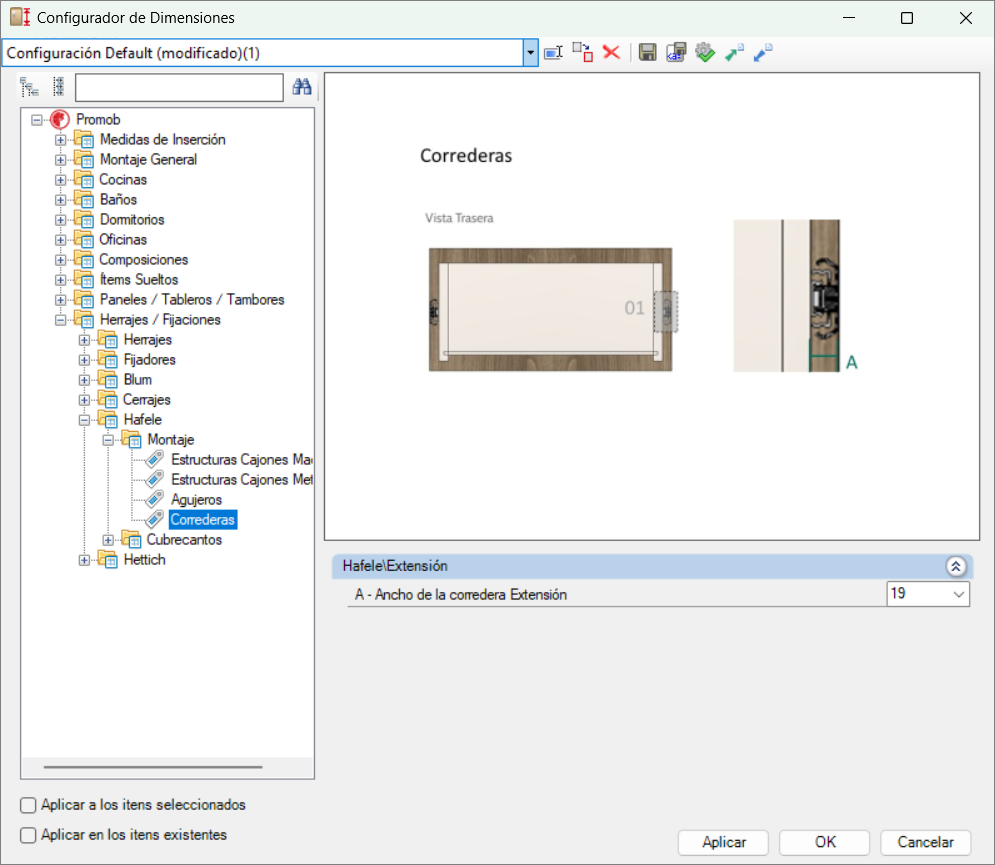Save configuration using the floppy disk icon
Image resolution: width=995 pixels, height=865 pixels.
point(647,53)
